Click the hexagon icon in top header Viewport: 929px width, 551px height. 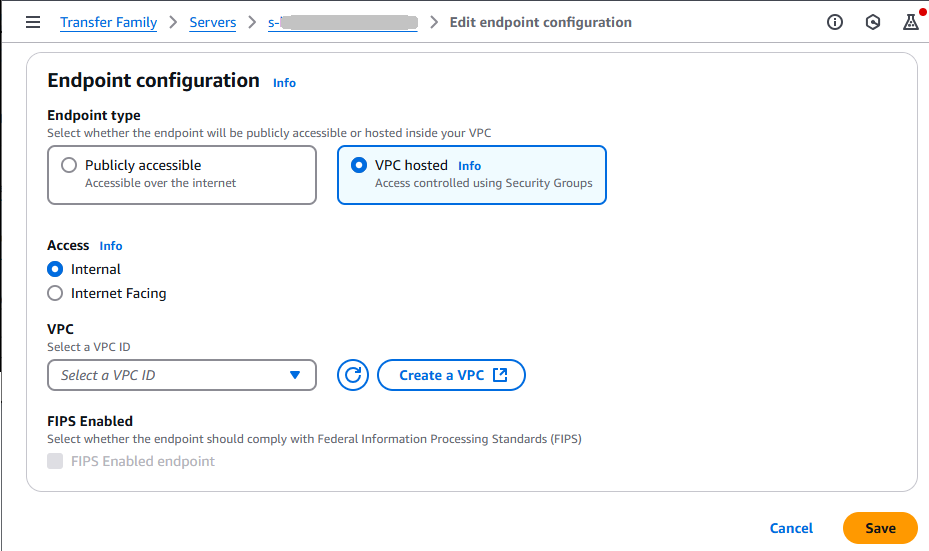tap(873, 22)
